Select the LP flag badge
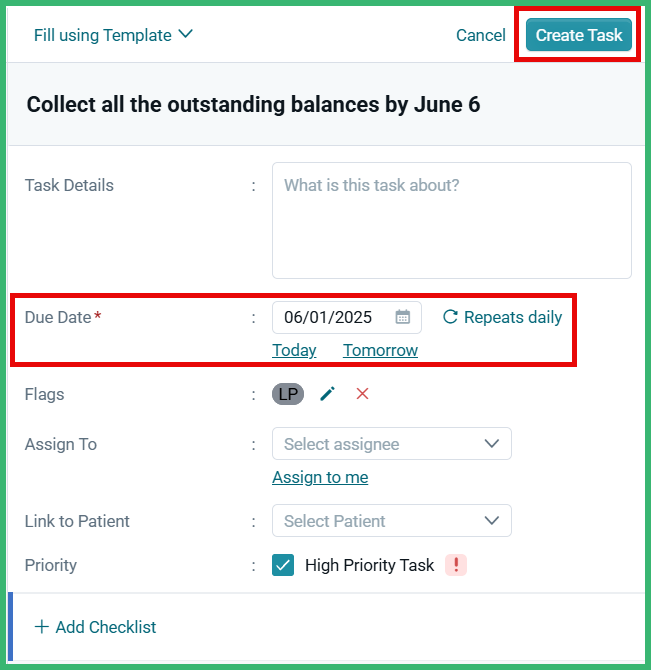The image size is (651, 670). click(x=288, y=394)
